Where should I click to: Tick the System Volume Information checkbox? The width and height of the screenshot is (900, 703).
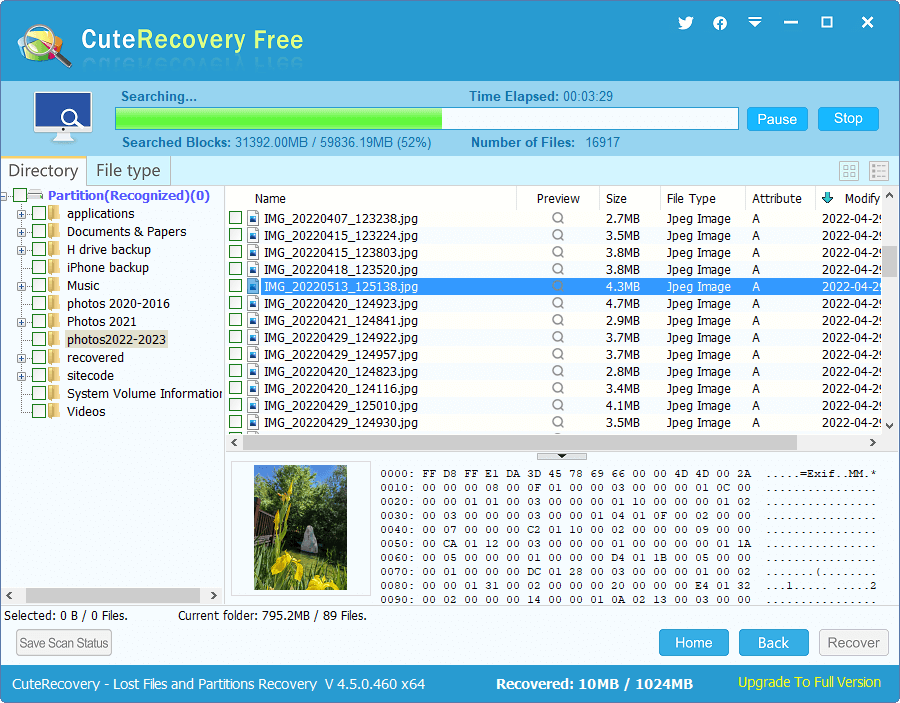pos(39,393)
